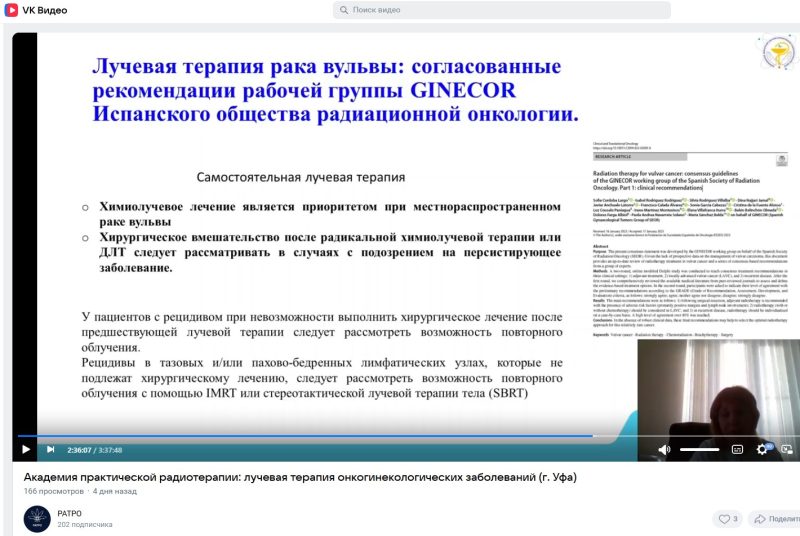This screenshot has height=536, width=800.
Task: Click the VK Видео logo icon
Action: pos(11,10)
